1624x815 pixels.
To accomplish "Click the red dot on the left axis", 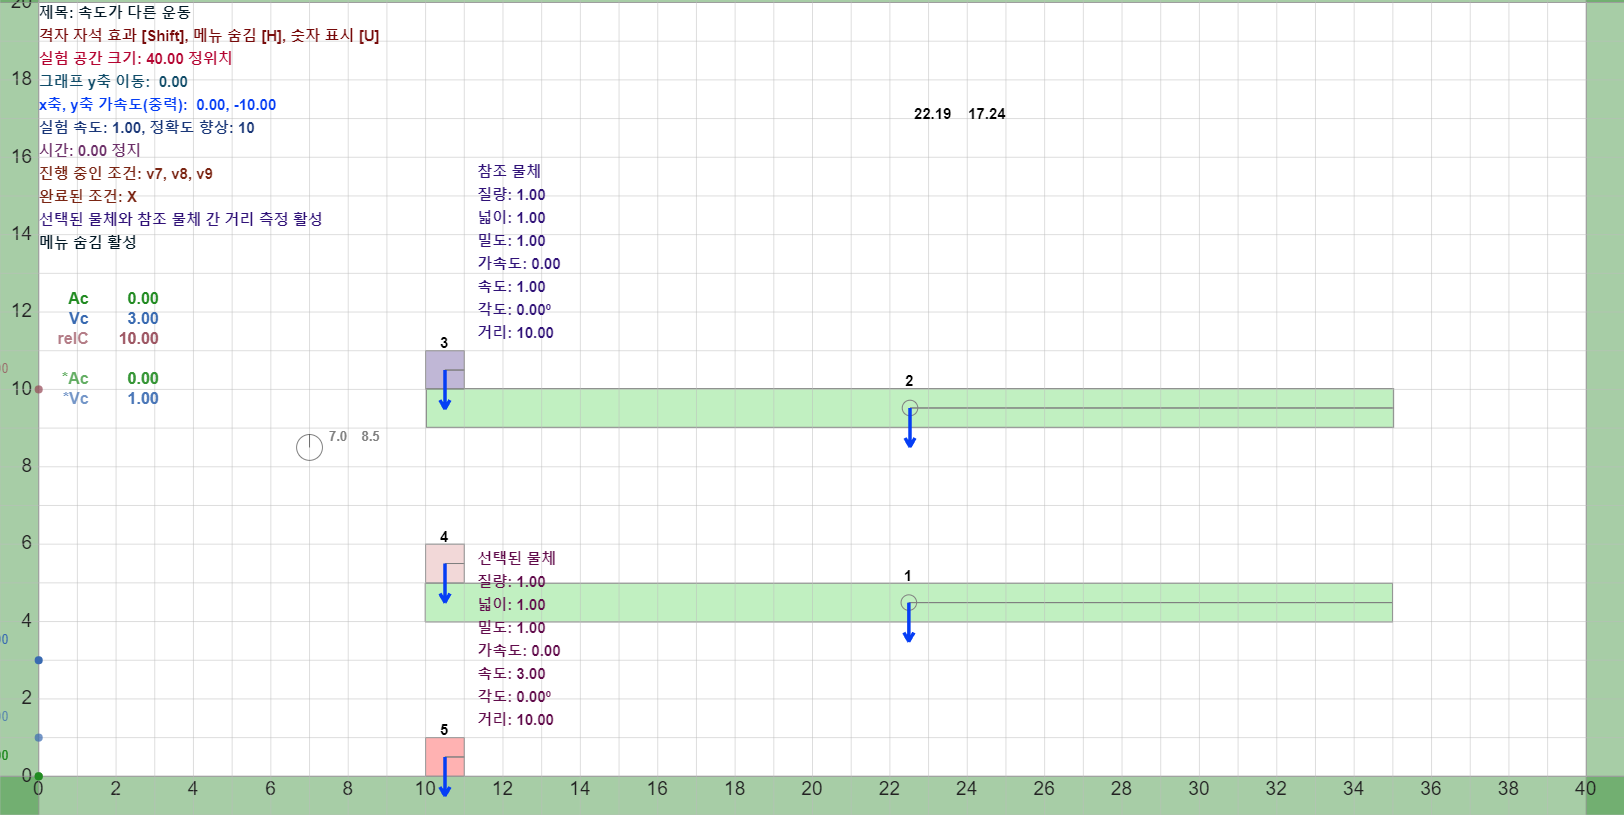I will pyautogui.click(x=39, y=389).
